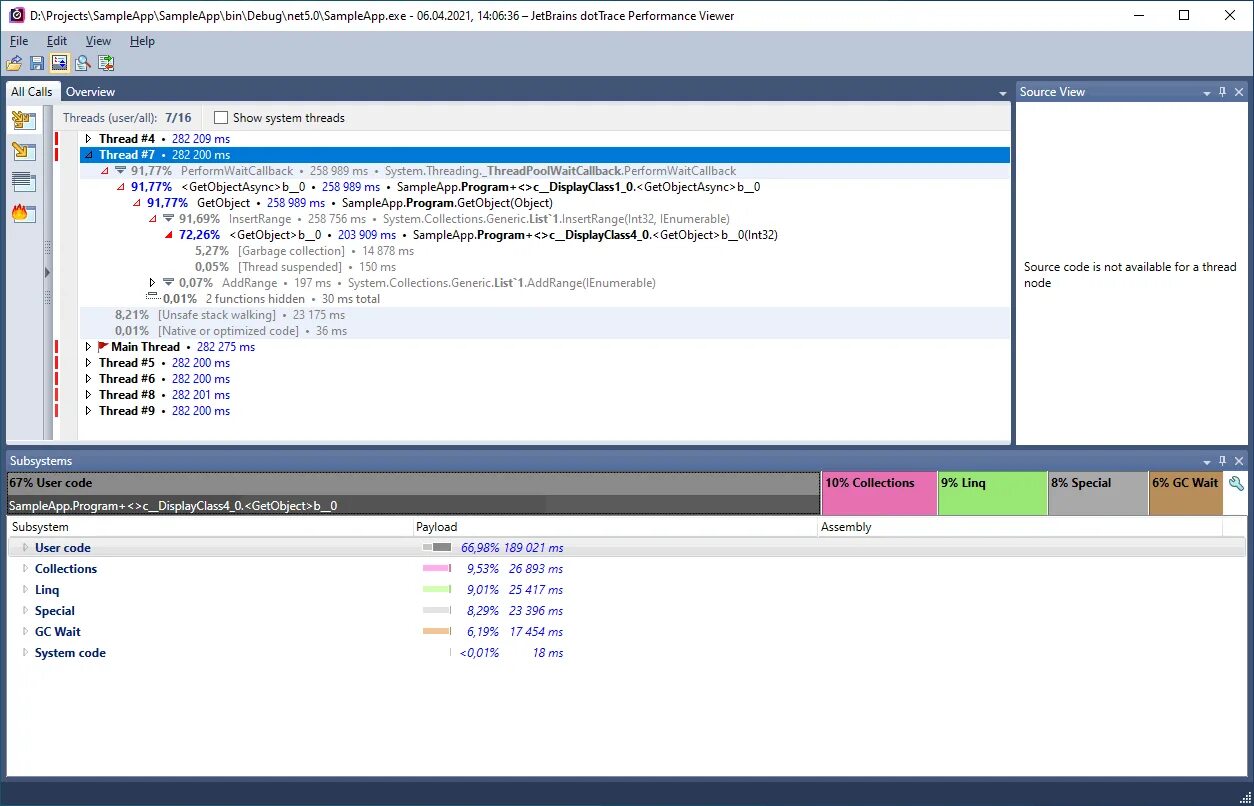Collapse the PerformWaitCallback node
Viewport: 1254px width, 806px height.
104,171
